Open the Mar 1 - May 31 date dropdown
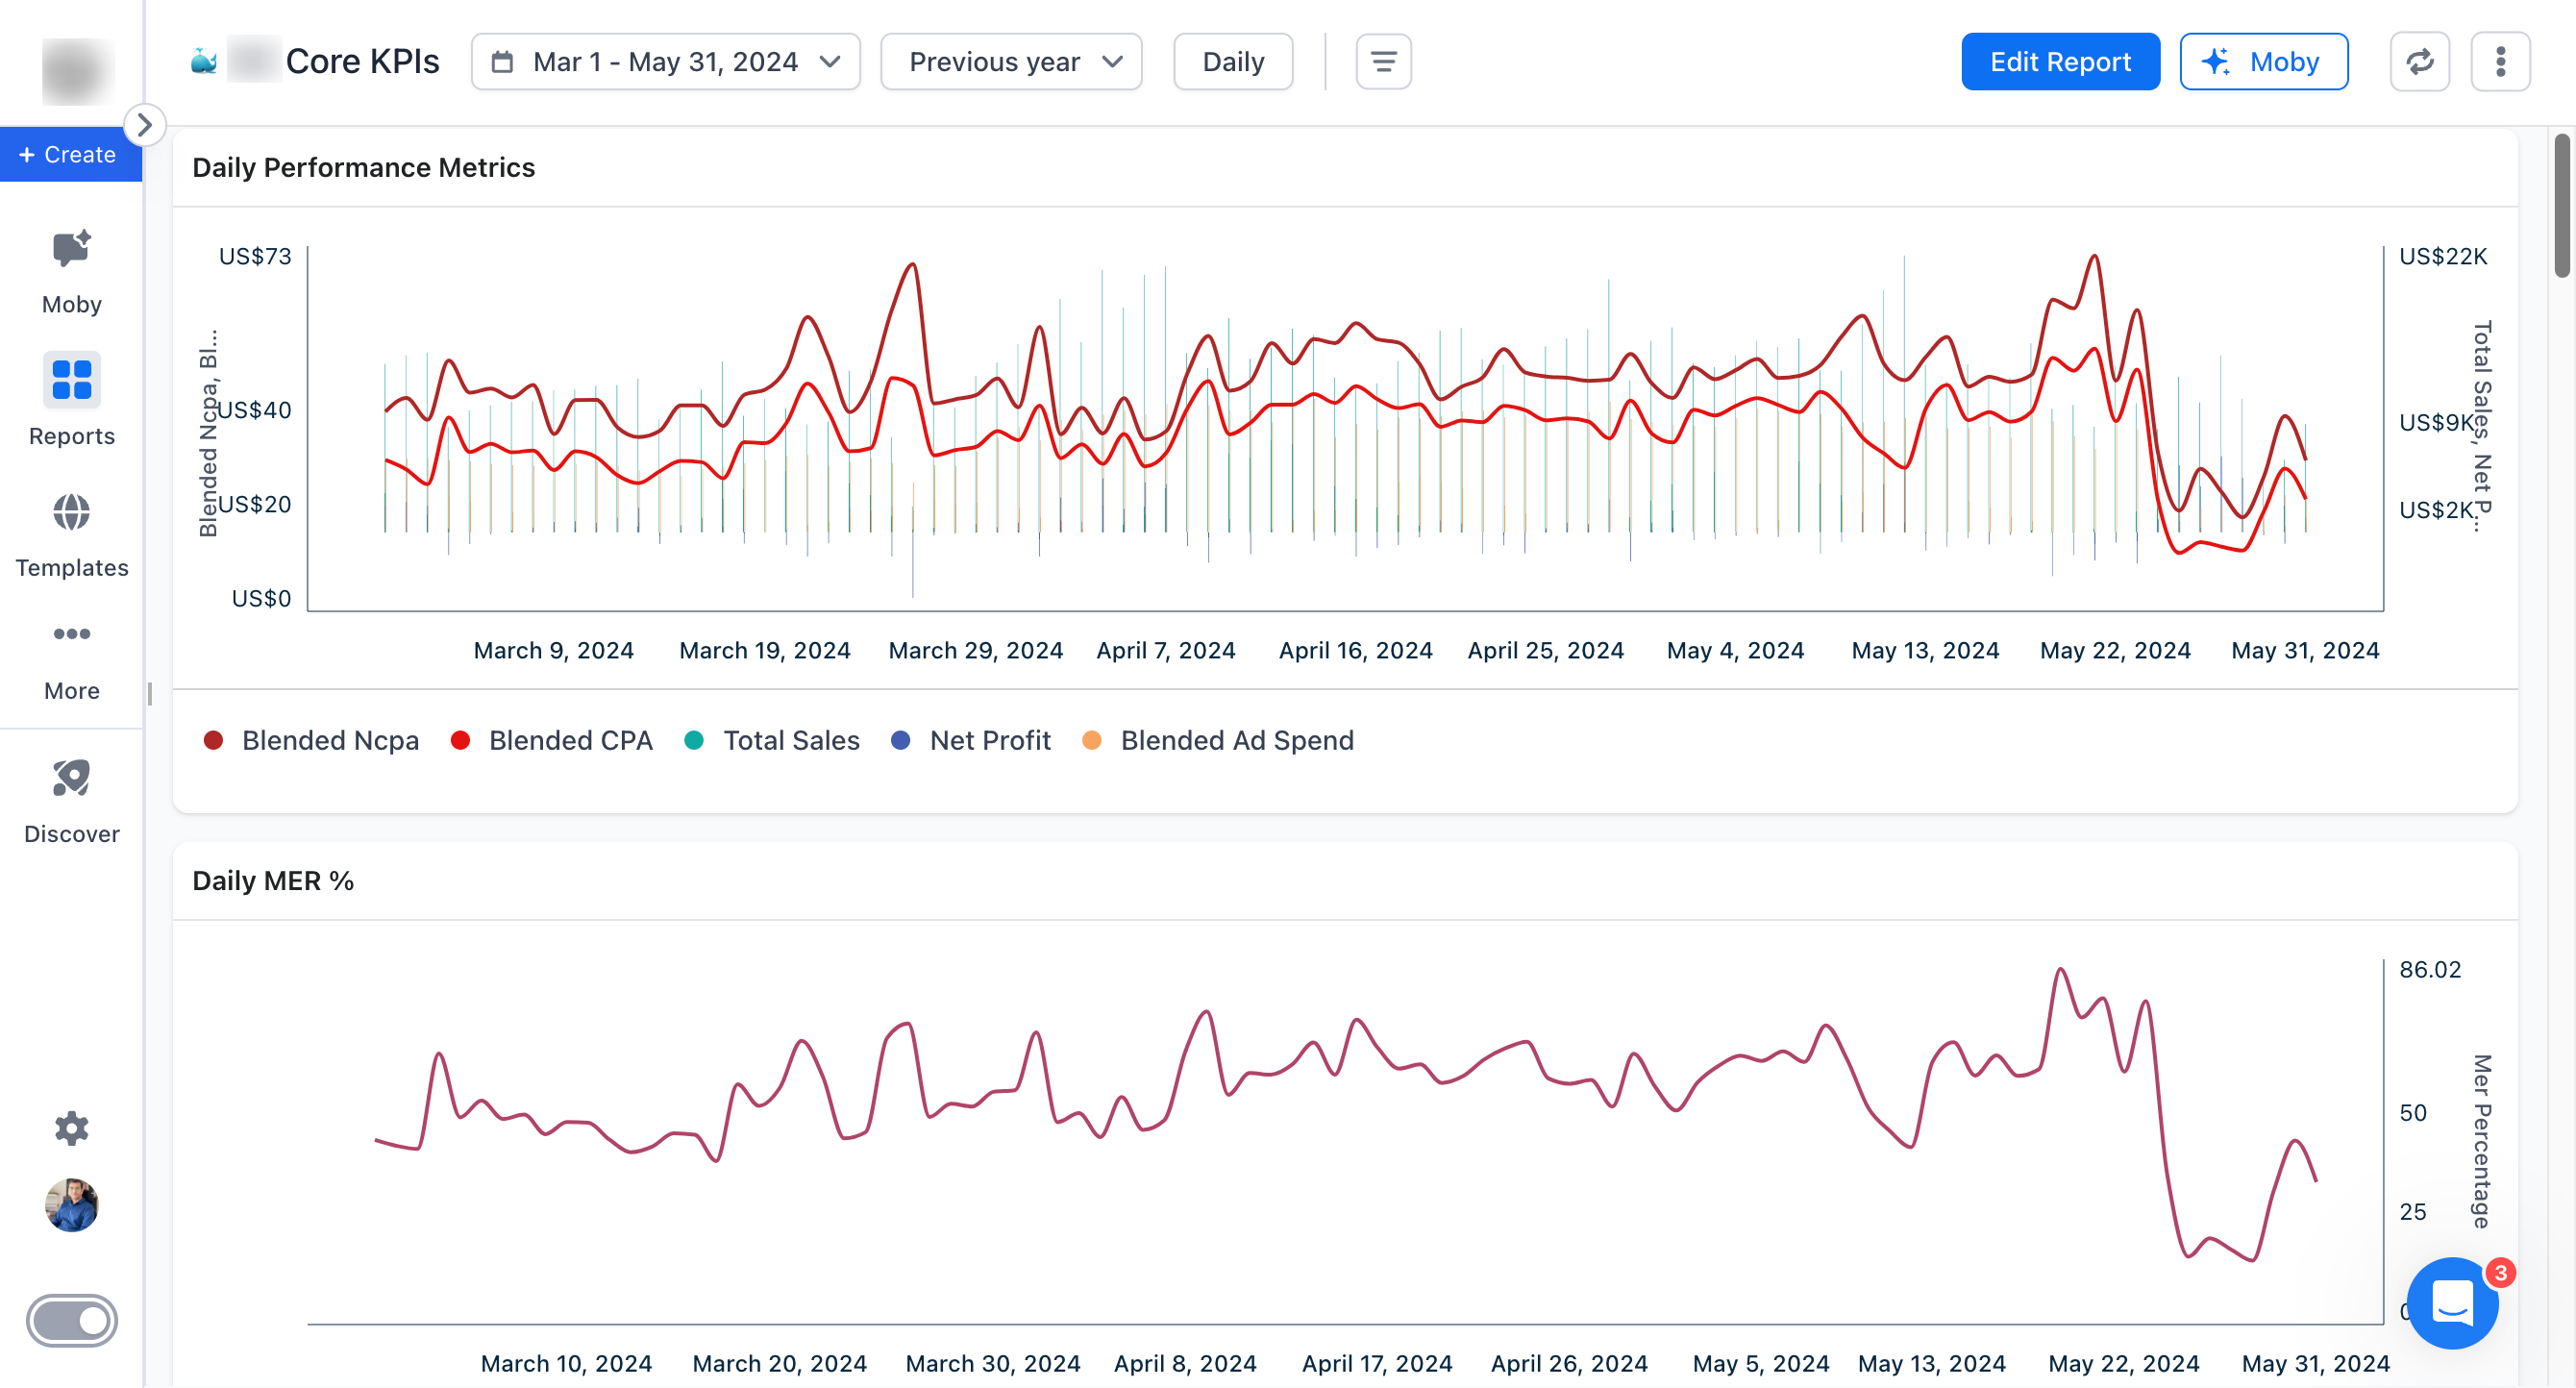This screenshot has height=1388, width=2576. (x=665, y=62)
